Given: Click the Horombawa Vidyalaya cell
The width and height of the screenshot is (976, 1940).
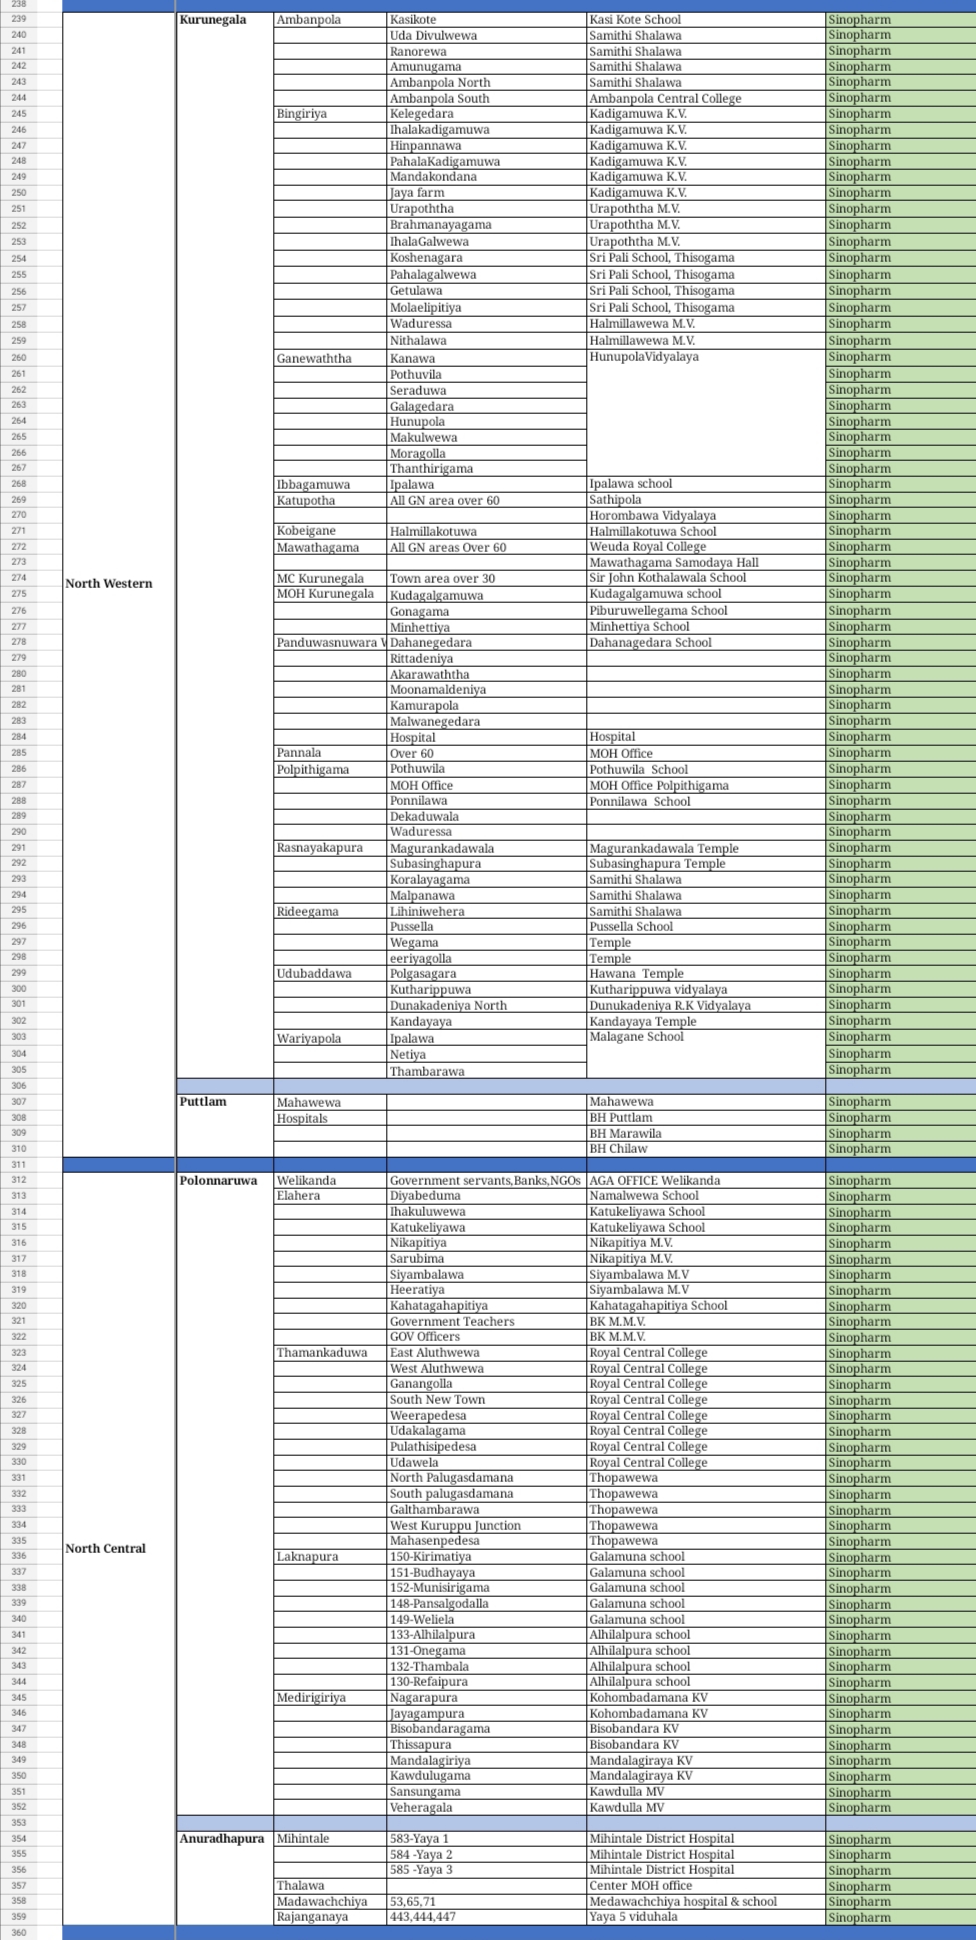Looking at the screenshot, I should point(706,515).
